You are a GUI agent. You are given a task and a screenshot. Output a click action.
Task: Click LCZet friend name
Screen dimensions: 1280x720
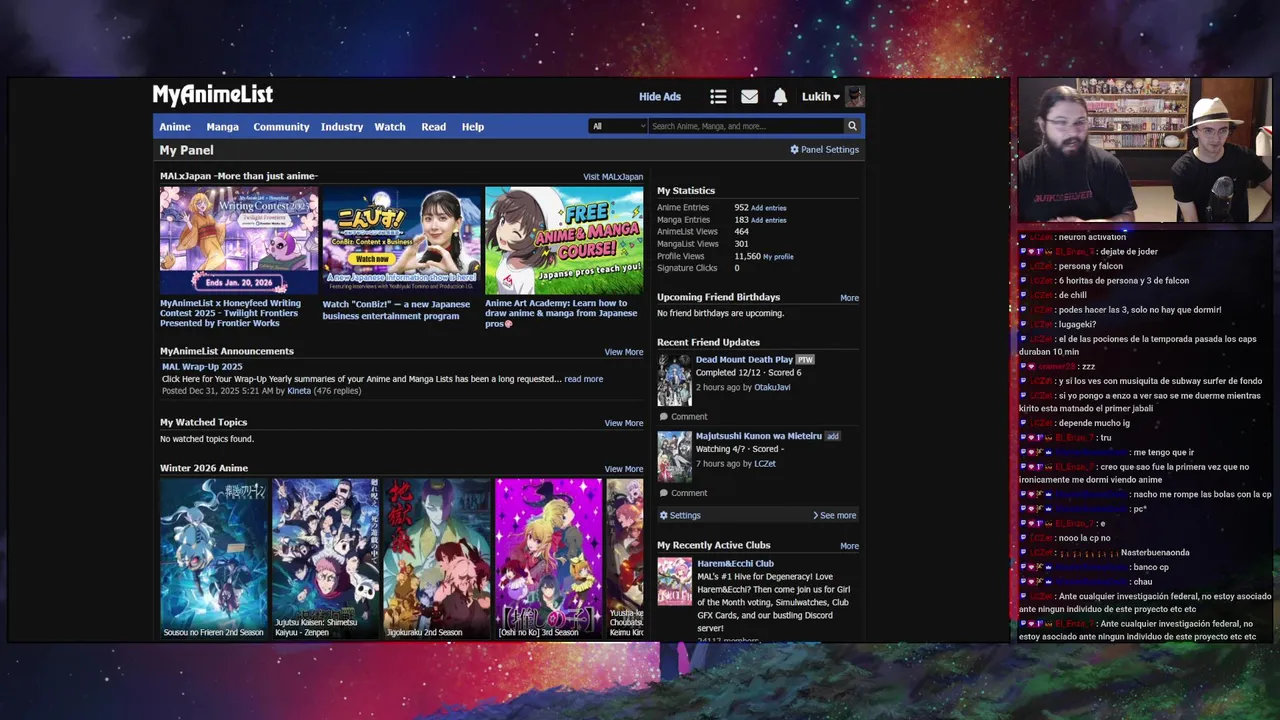(764, 464)
